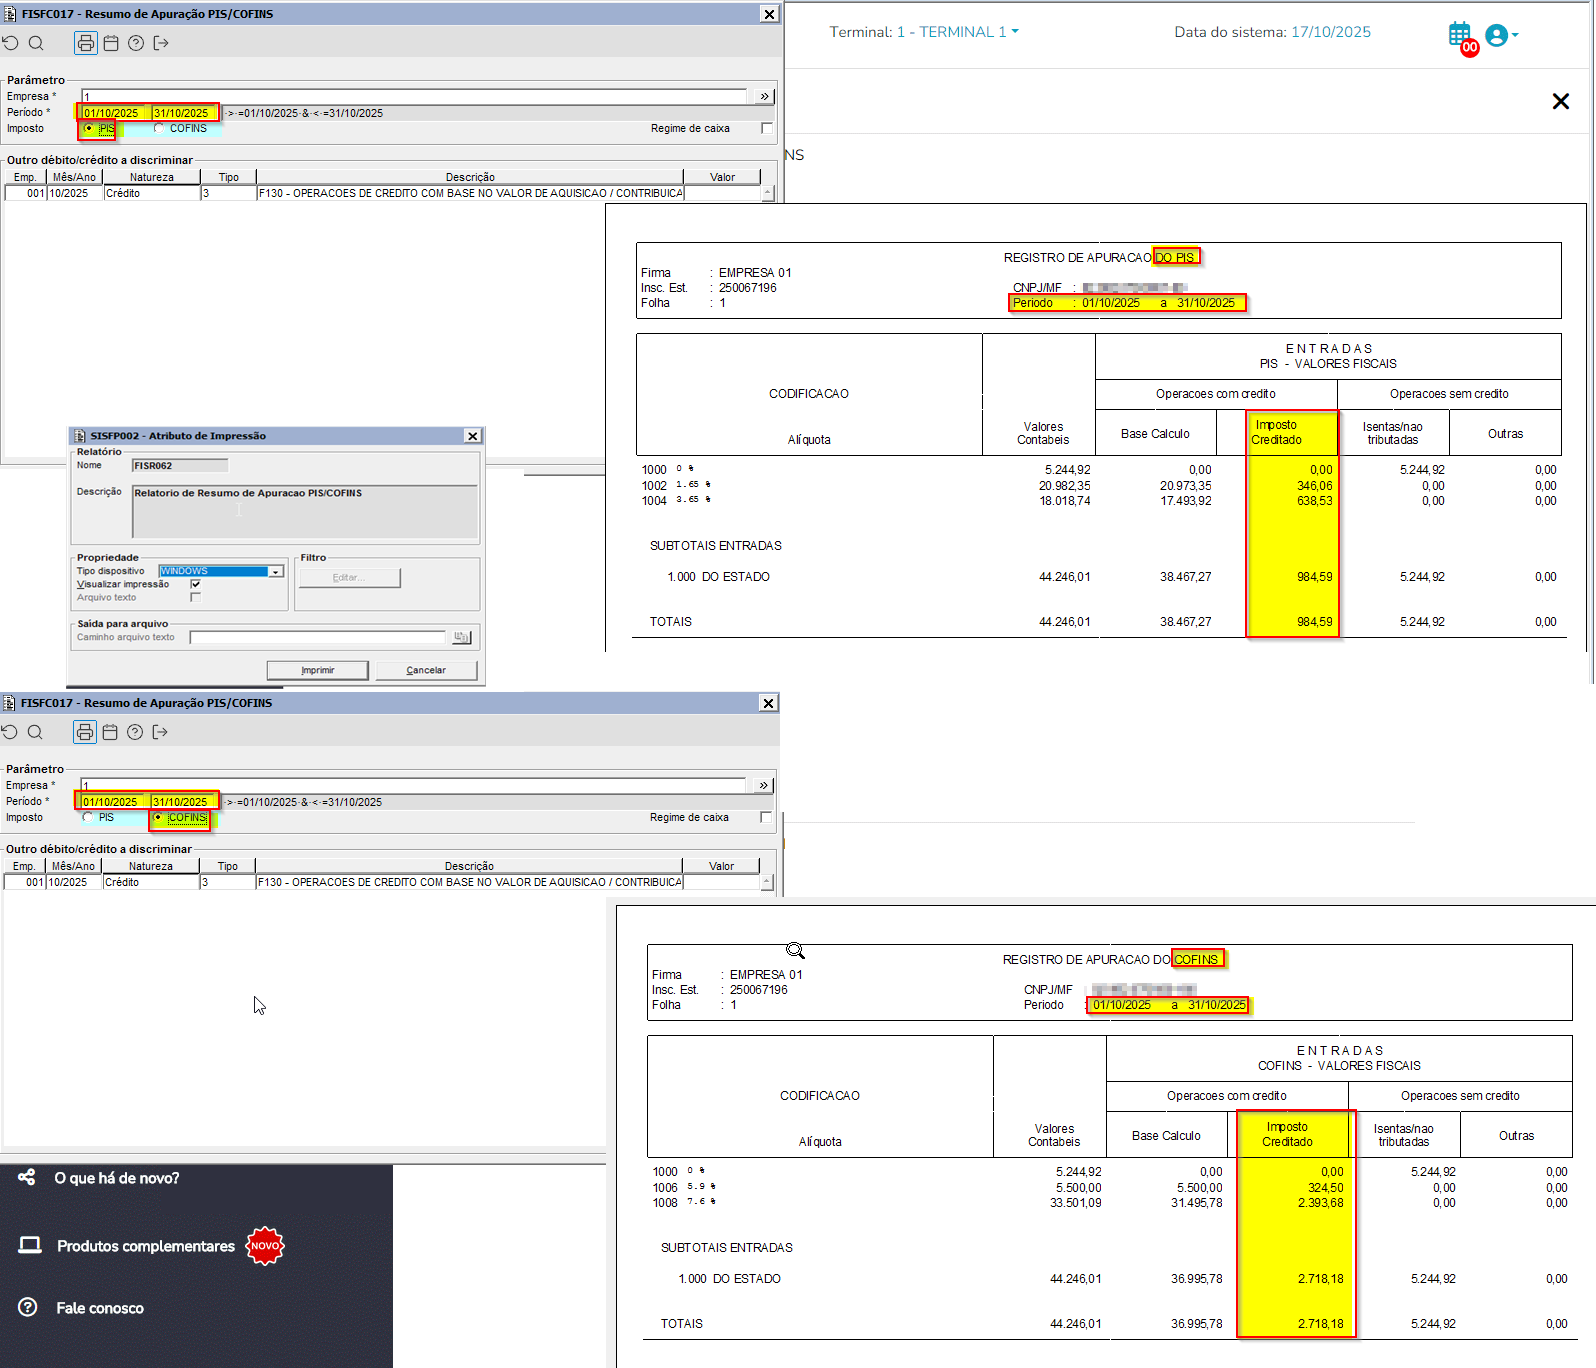
Task: Click the printer icon in the COFINS-selected FISFC017 toolbar
Action: click(85, 732)
